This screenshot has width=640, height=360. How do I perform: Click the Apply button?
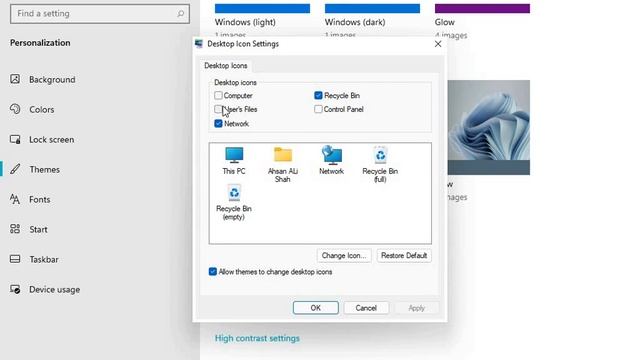click(417, 308)
